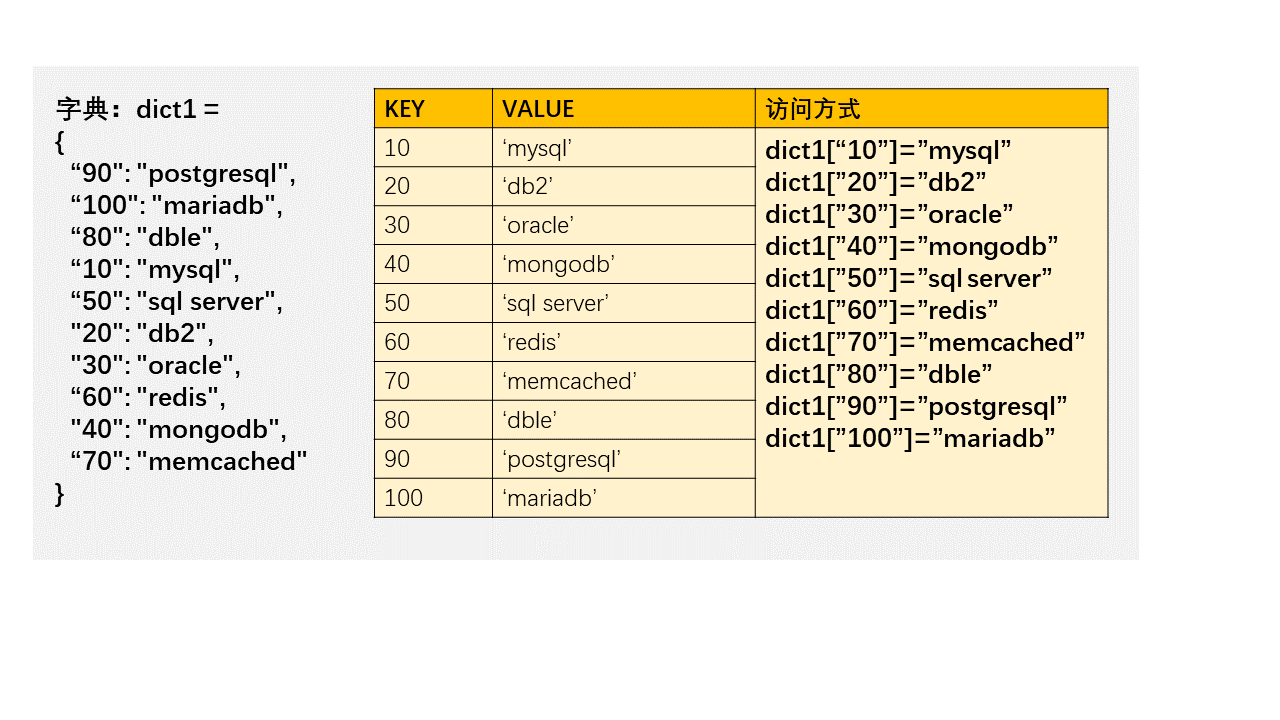Click the line dict1["70"]="memcached"
Viewport: 1280px width, 720px height.
pyautogui.click(x=926, y=343)
